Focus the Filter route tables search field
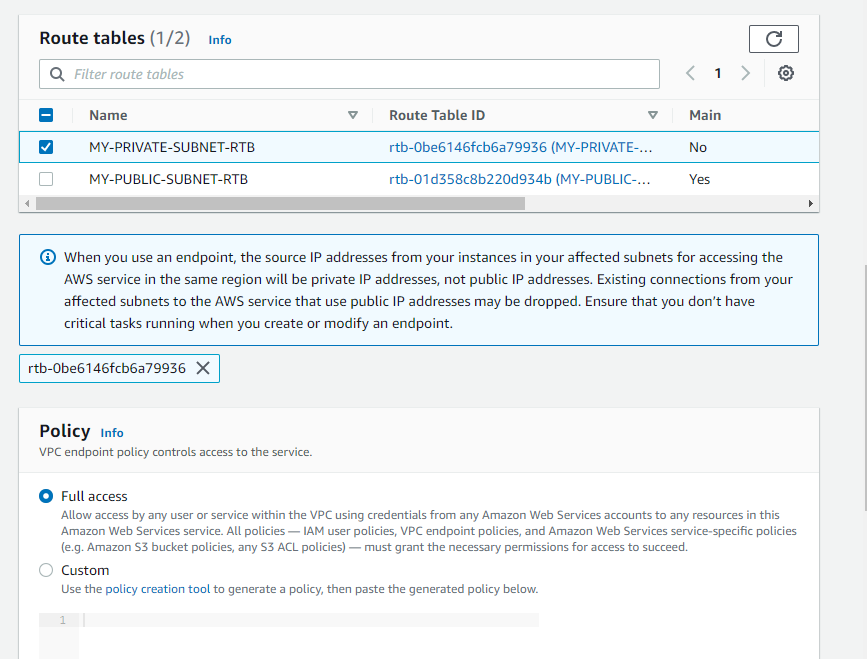Image resolution: width=867 pixels, height=659 pixels. click(349, 74)
